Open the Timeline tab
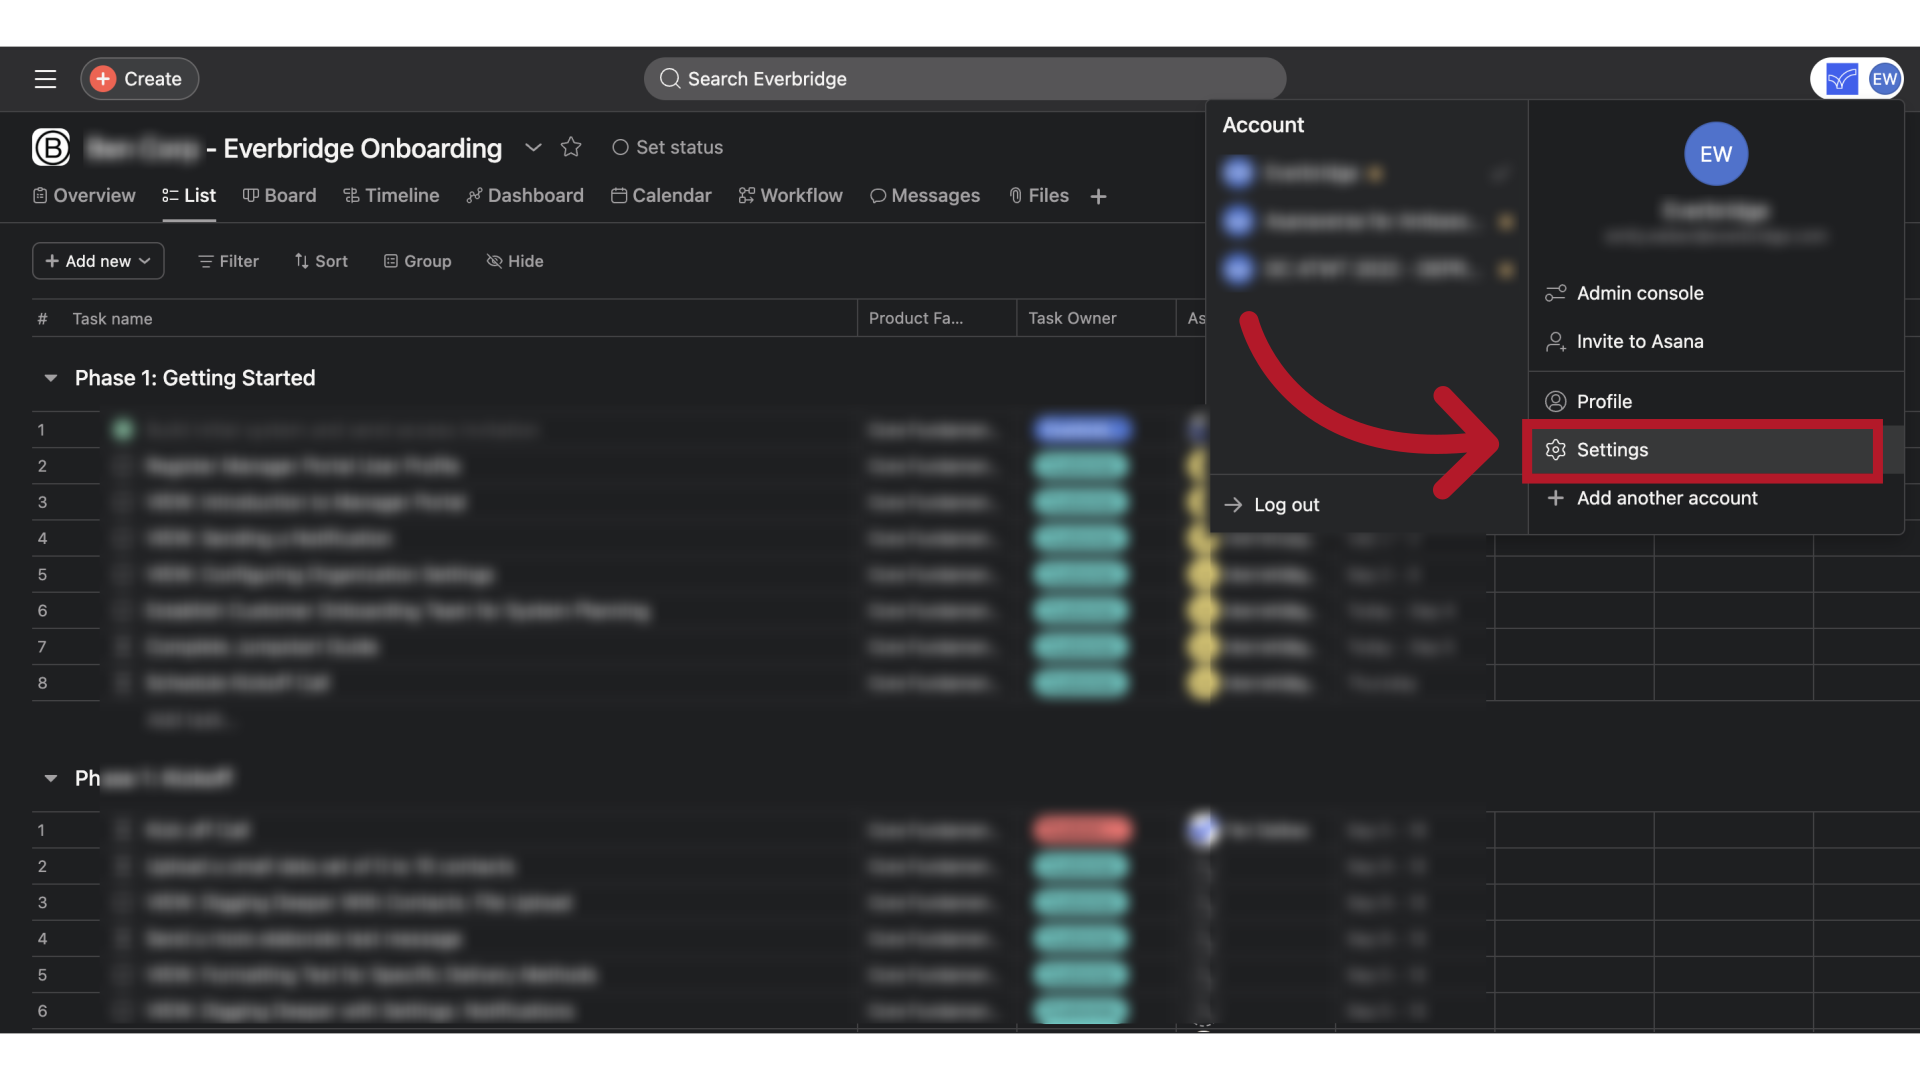Viewport: 1920px width, 1080px height. click(x=391, y=196)
